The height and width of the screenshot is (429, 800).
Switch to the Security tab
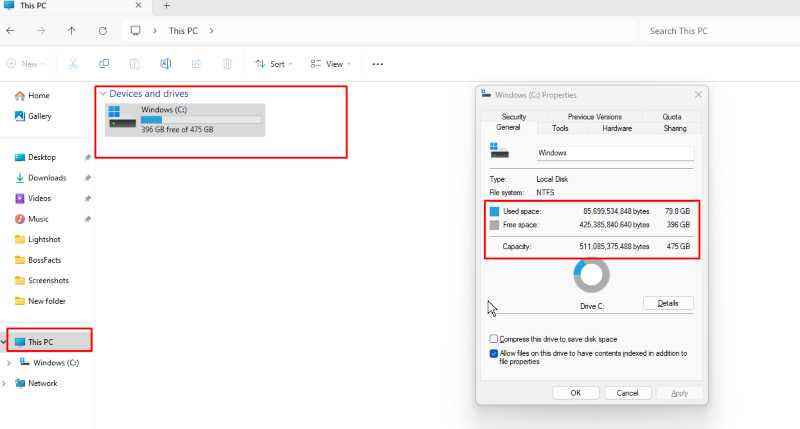point(513,116)
